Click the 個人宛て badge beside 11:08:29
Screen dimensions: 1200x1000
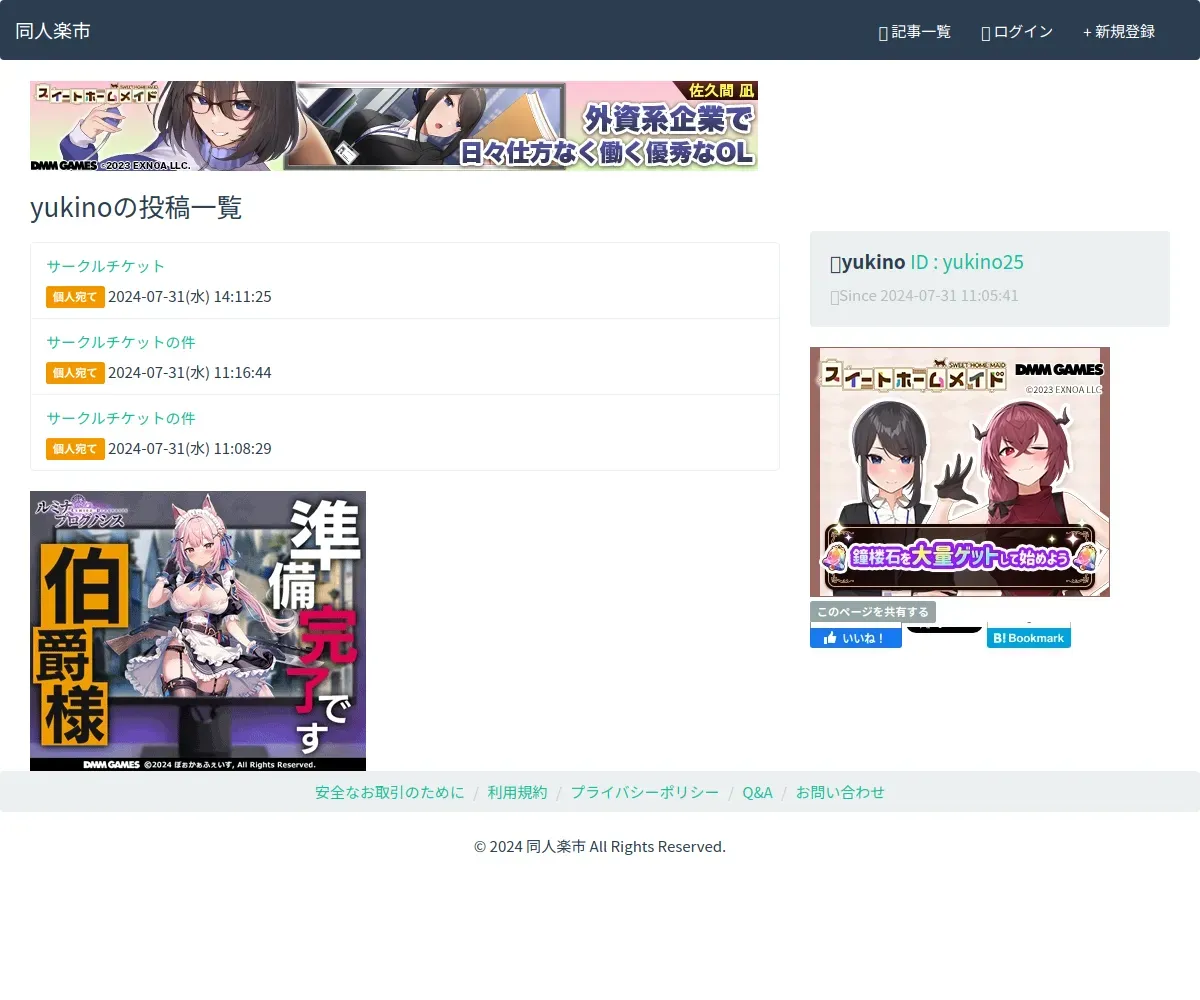point(75,449)
